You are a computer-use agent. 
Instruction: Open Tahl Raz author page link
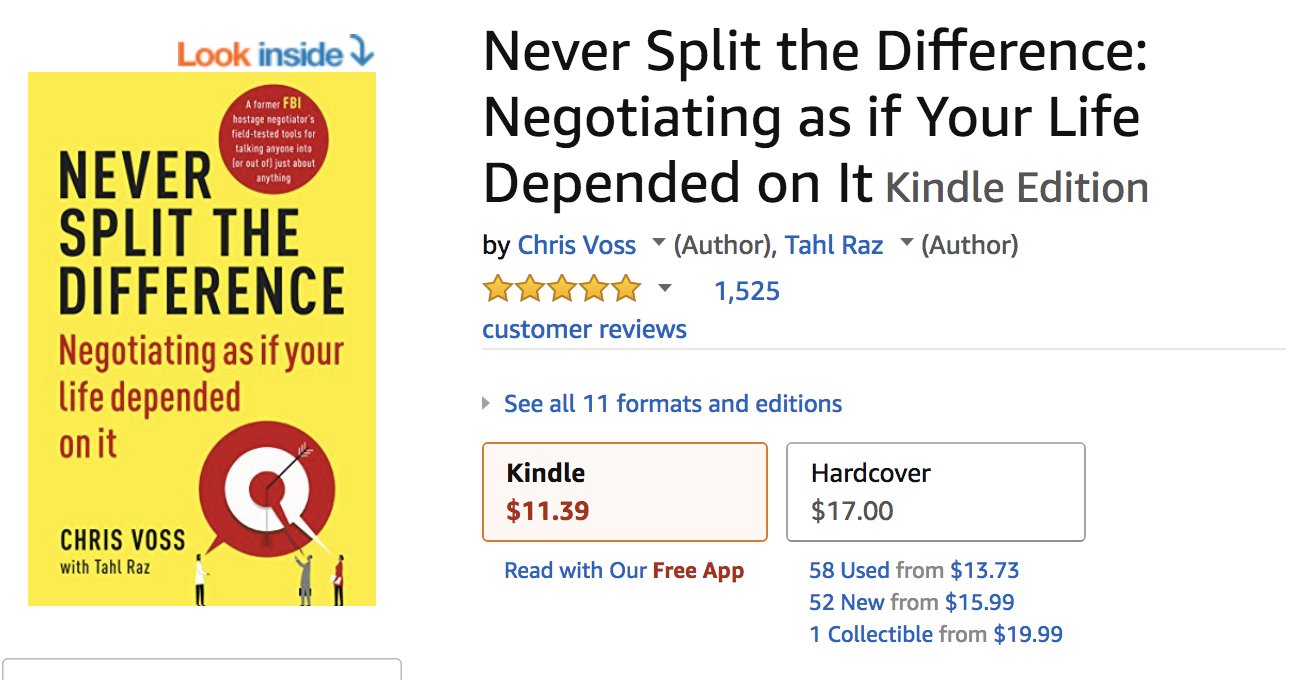834,245
